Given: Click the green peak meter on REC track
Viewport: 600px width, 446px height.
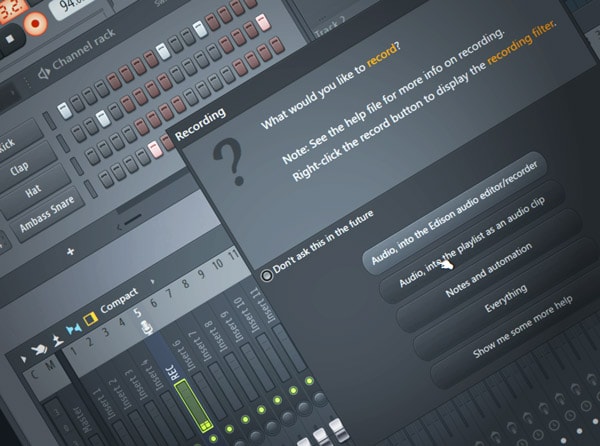Looking at the screenshot, I should (194, 406).
